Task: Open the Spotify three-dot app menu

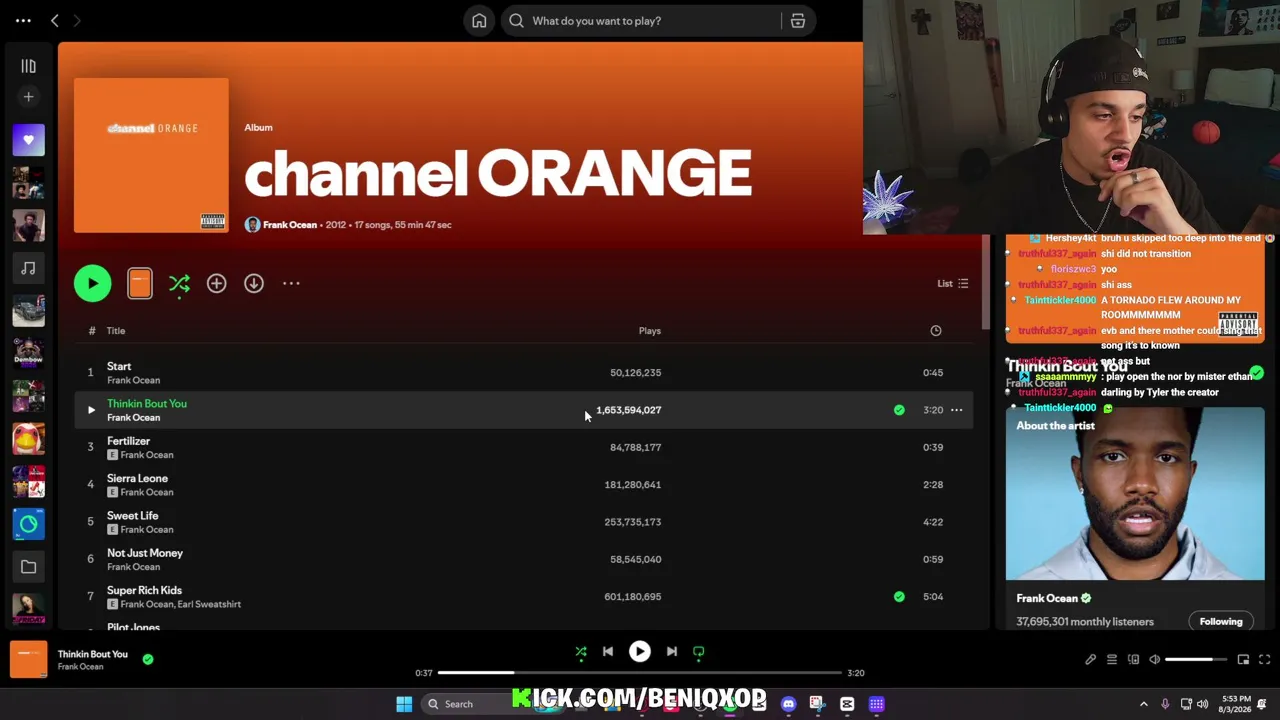Action: tap(23, 21)
